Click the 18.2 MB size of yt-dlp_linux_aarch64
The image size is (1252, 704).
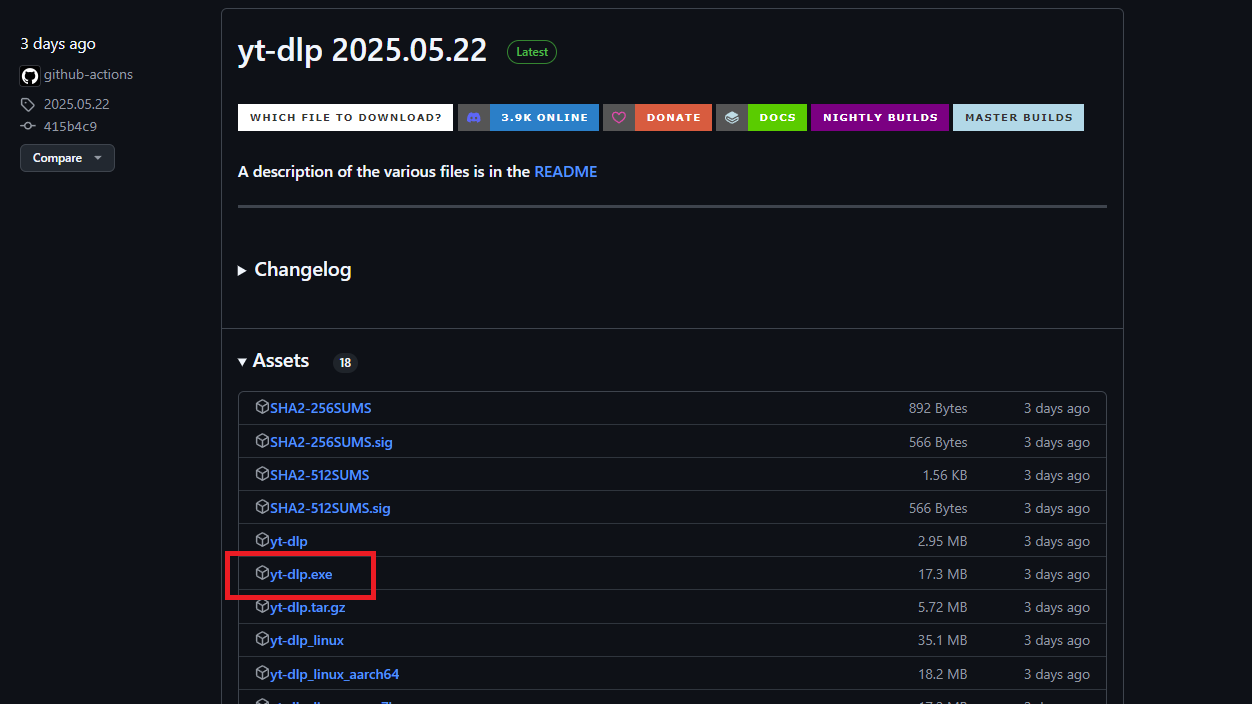pos(943,674)
